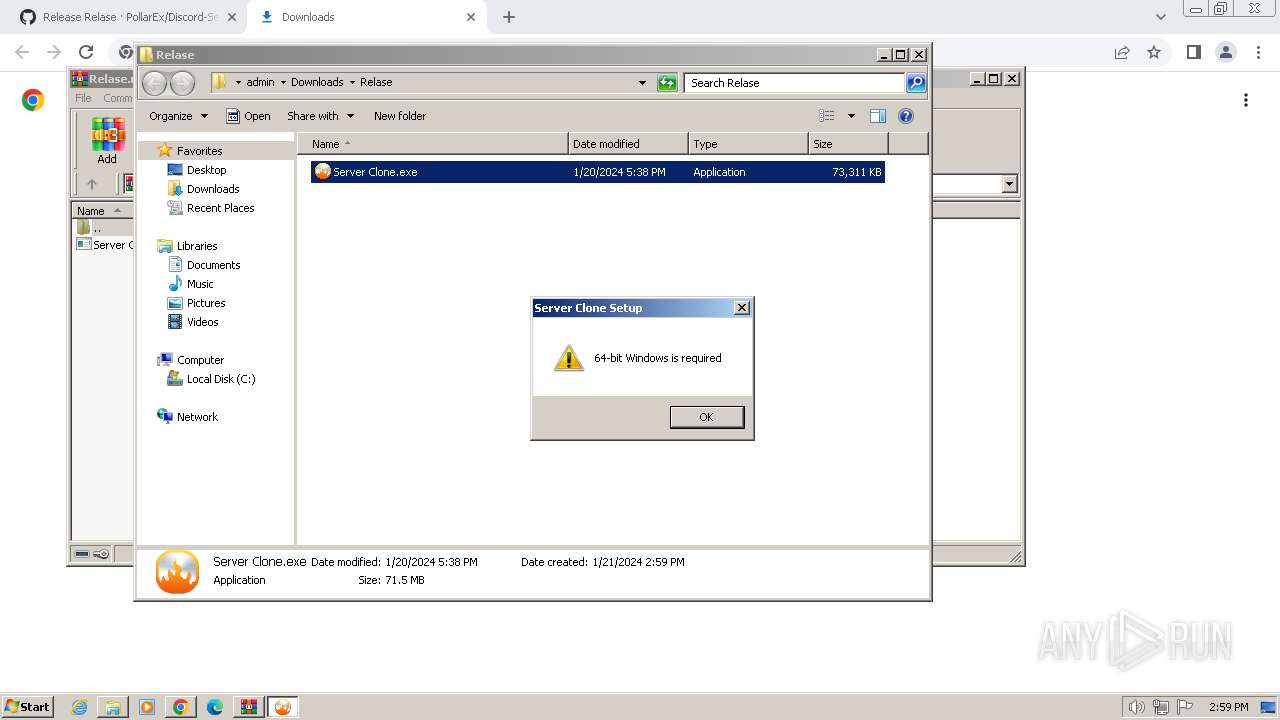Open Explorer help icon
Image resolution: width=1280 pixels, height=720 pixels.
(x=906, y=116)
